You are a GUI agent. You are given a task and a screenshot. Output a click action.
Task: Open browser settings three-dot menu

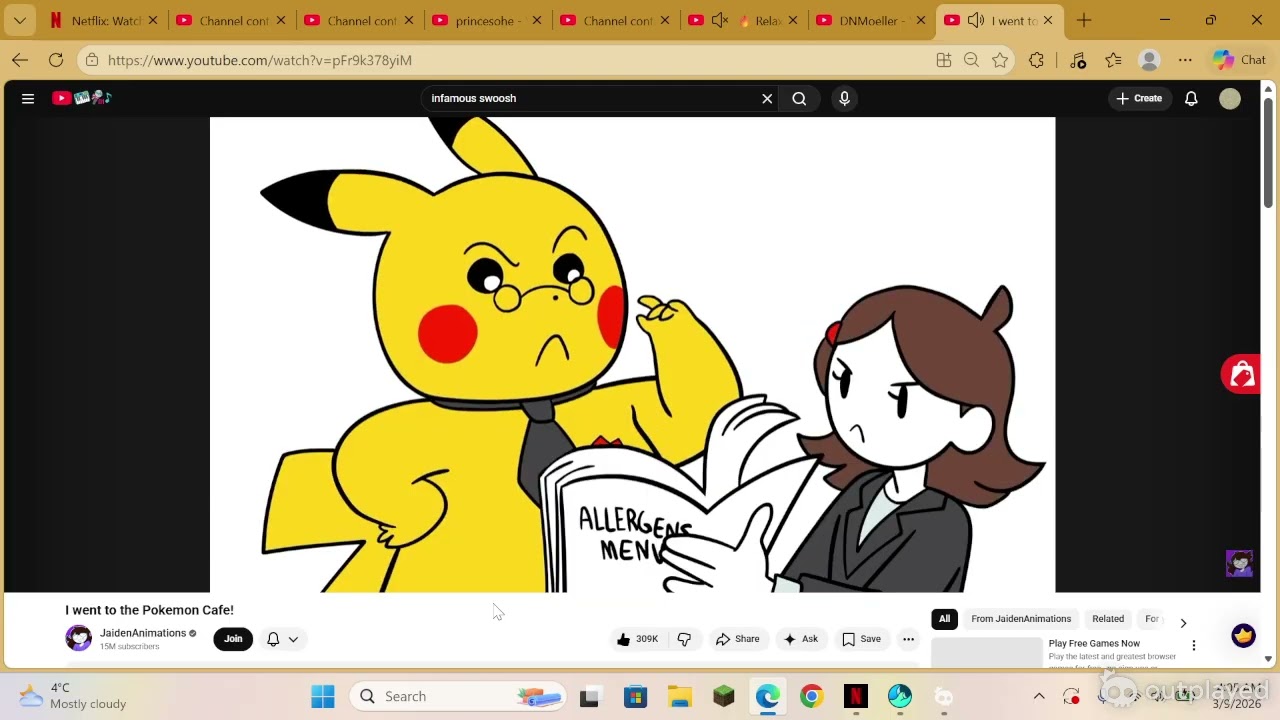click(1185, 60)
